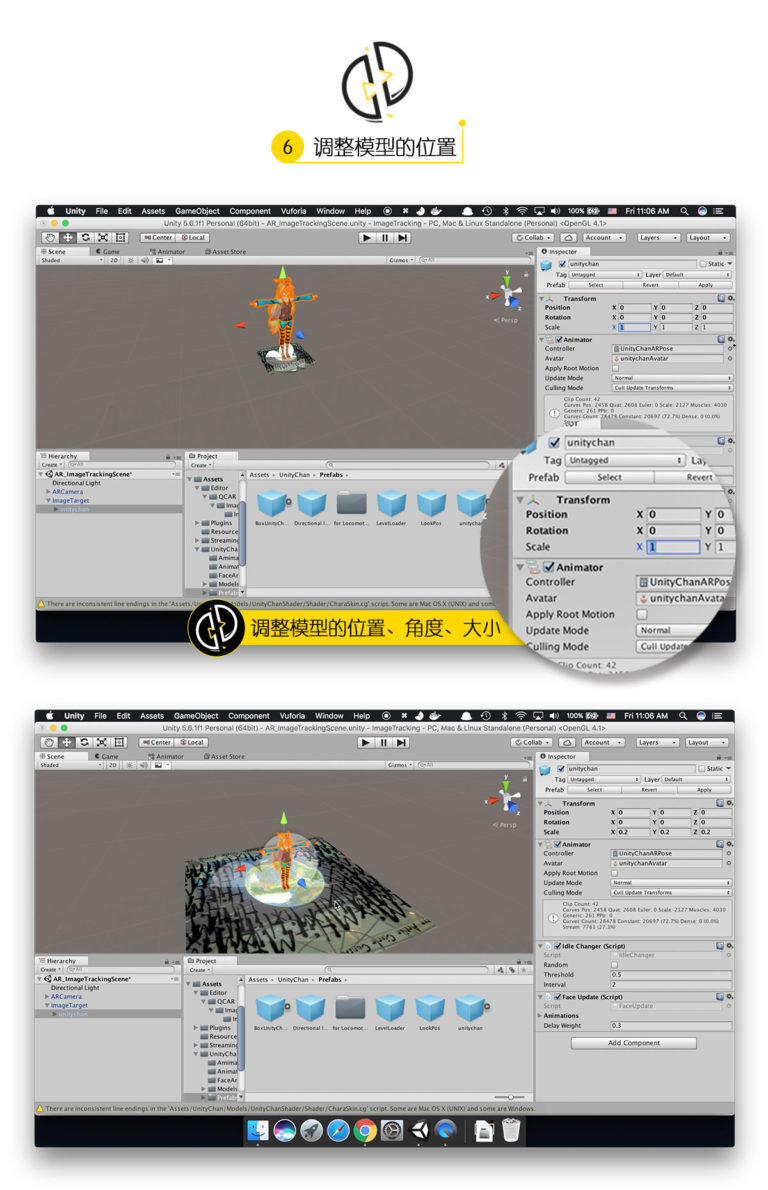Viewport: 768px width, 1190px height.
Task: Open the Layer dropdown in lower Inspector
Action: tap(696, 779)
